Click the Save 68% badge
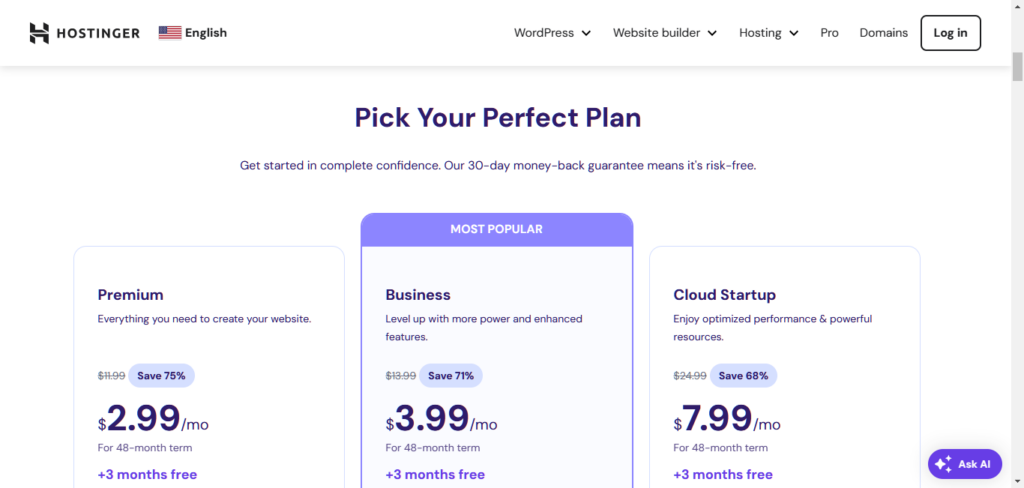The image size is (1024, 488). pyautogui.click(x=743, y=376)
